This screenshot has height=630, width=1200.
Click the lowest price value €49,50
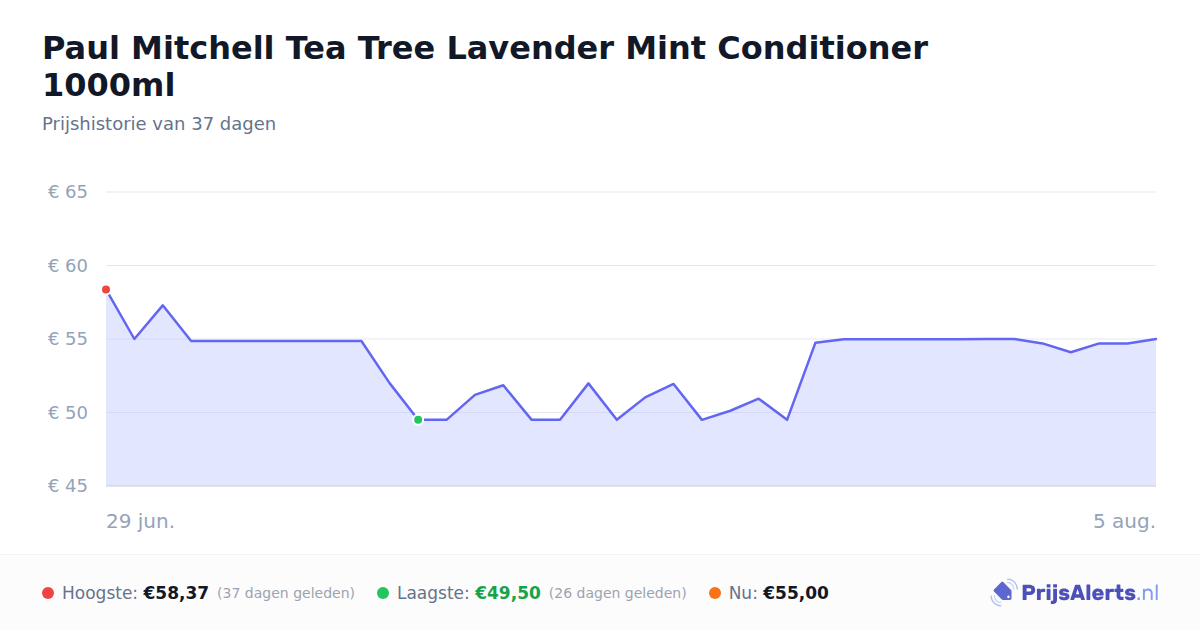(x=508, y=593)
